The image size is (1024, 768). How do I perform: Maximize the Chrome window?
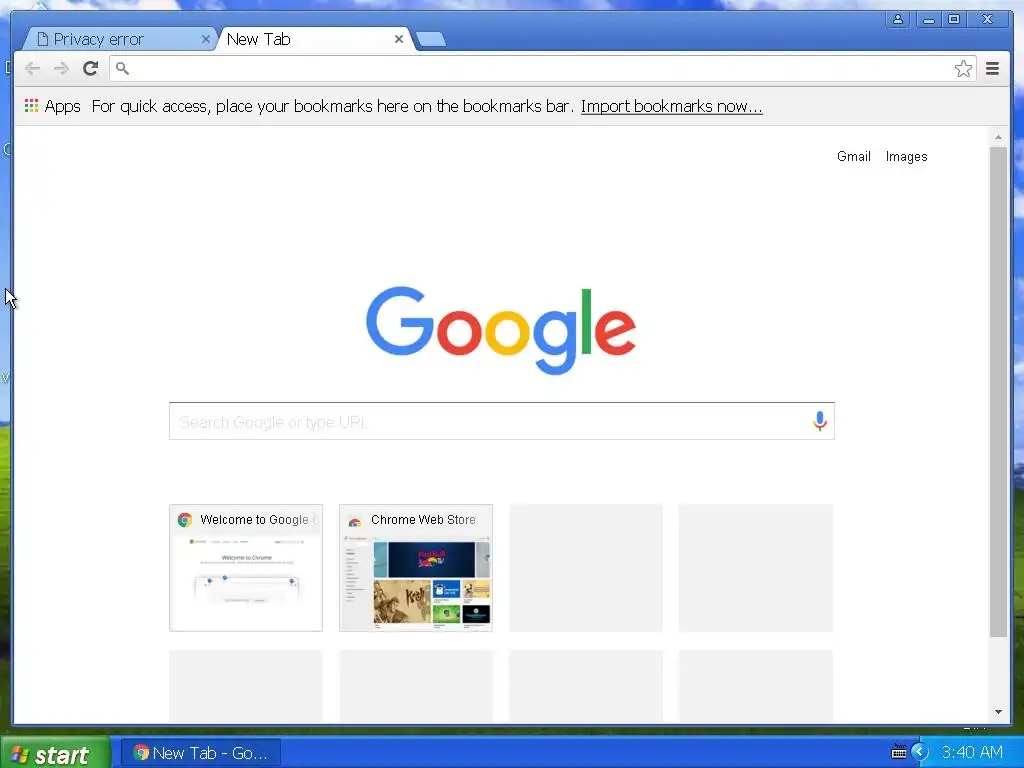[954, 19]
